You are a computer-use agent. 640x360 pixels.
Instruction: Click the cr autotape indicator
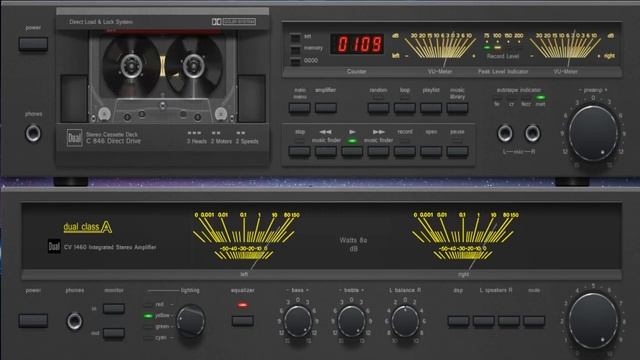click(x=511, y=98)
